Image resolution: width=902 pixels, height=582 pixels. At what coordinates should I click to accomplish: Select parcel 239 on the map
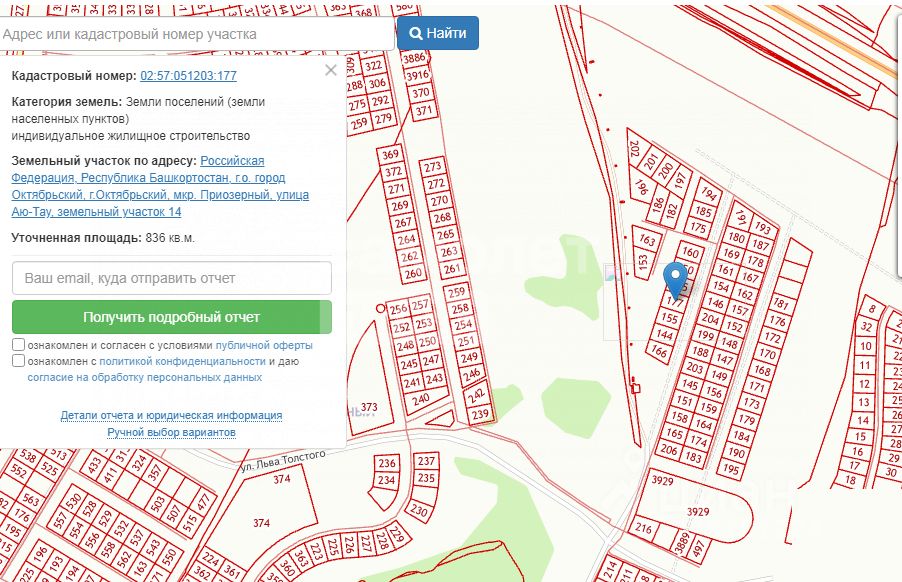(x=480, y=413)
